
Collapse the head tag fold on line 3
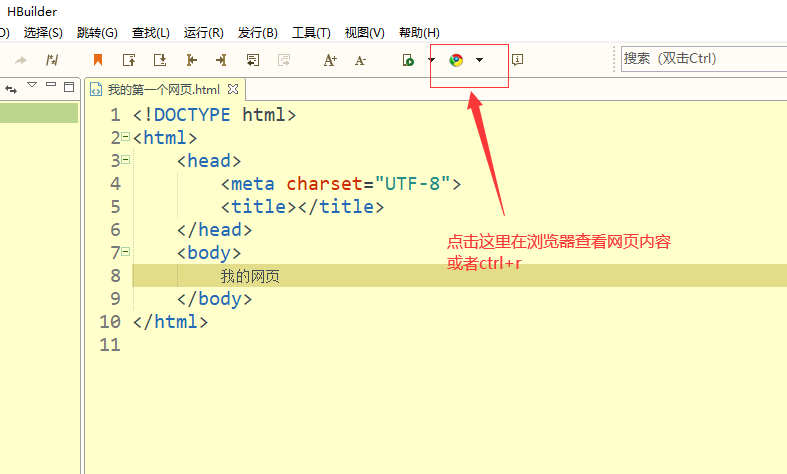click(x=125, y=160)
